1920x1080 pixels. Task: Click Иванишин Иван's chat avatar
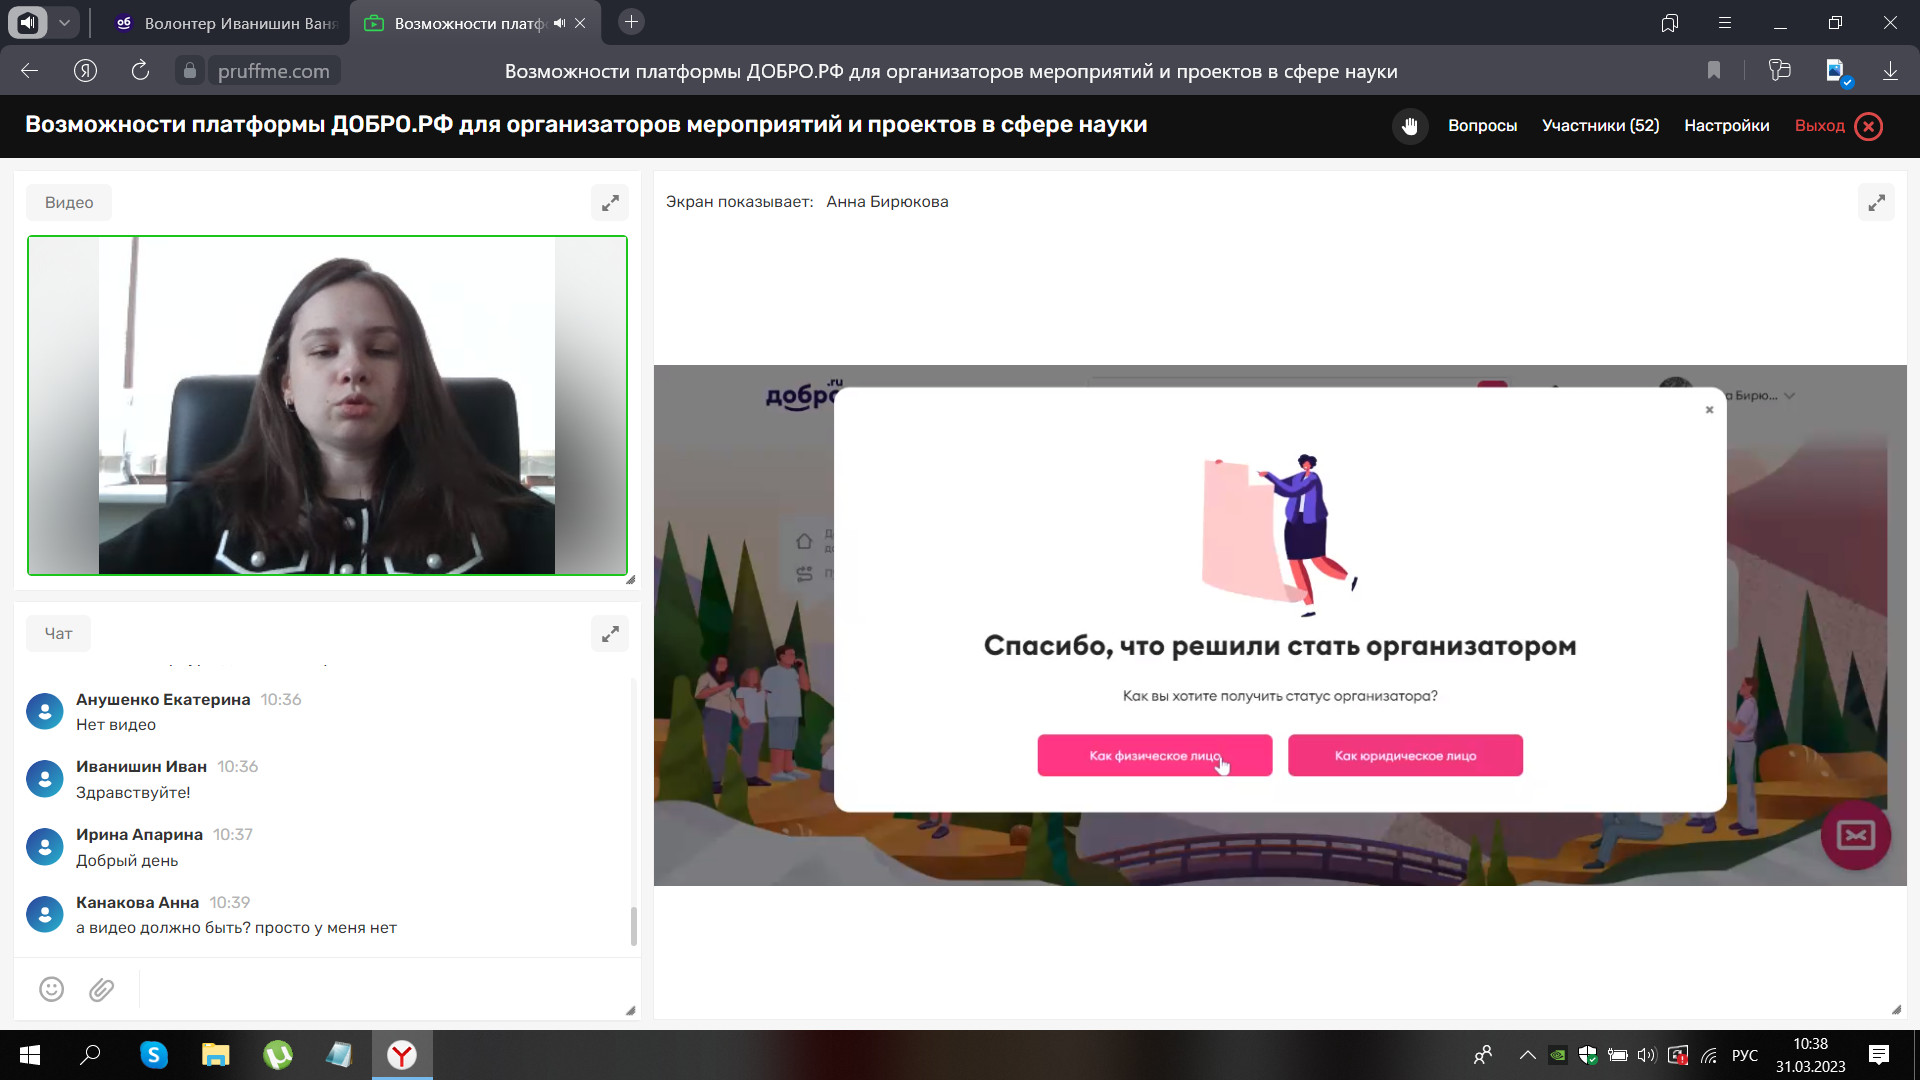tap(44, 778)
